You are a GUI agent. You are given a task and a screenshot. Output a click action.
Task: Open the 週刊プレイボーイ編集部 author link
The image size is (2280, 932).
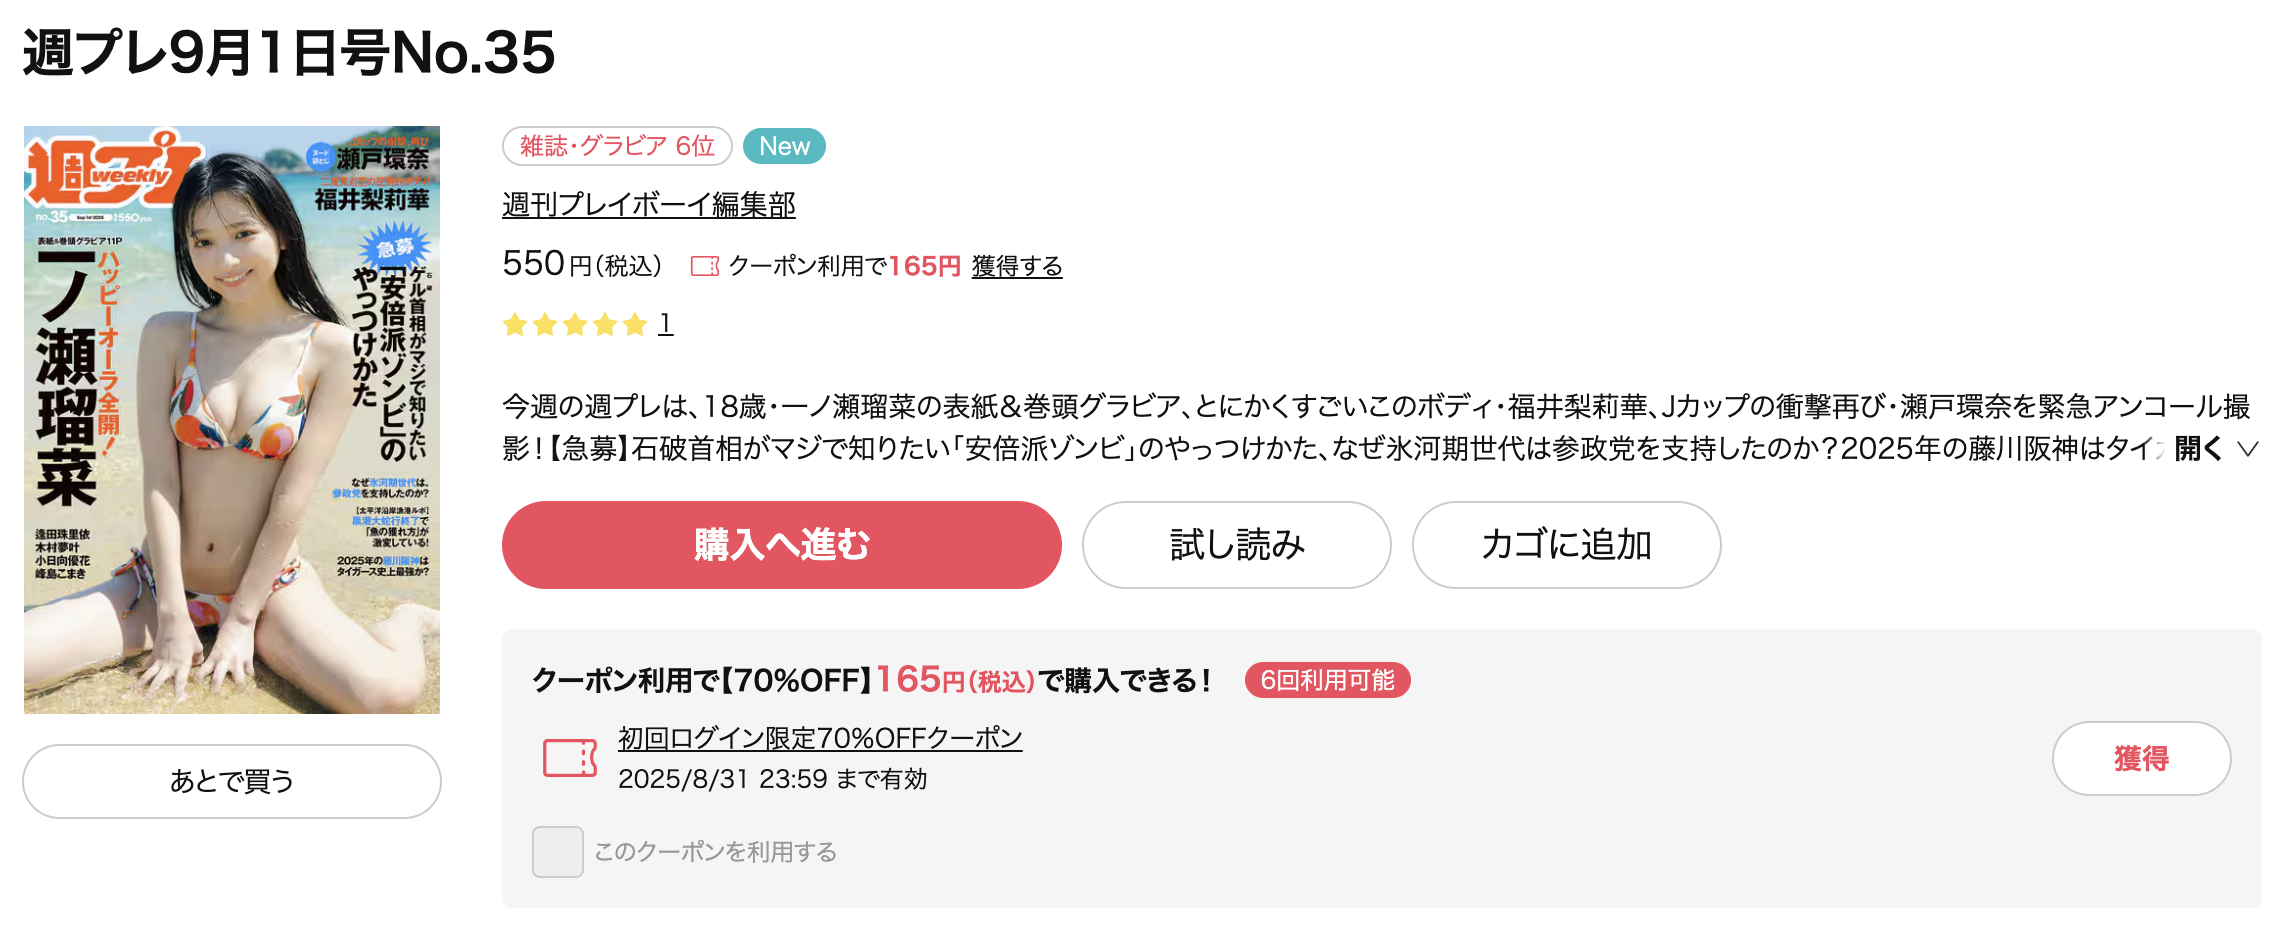649,204
